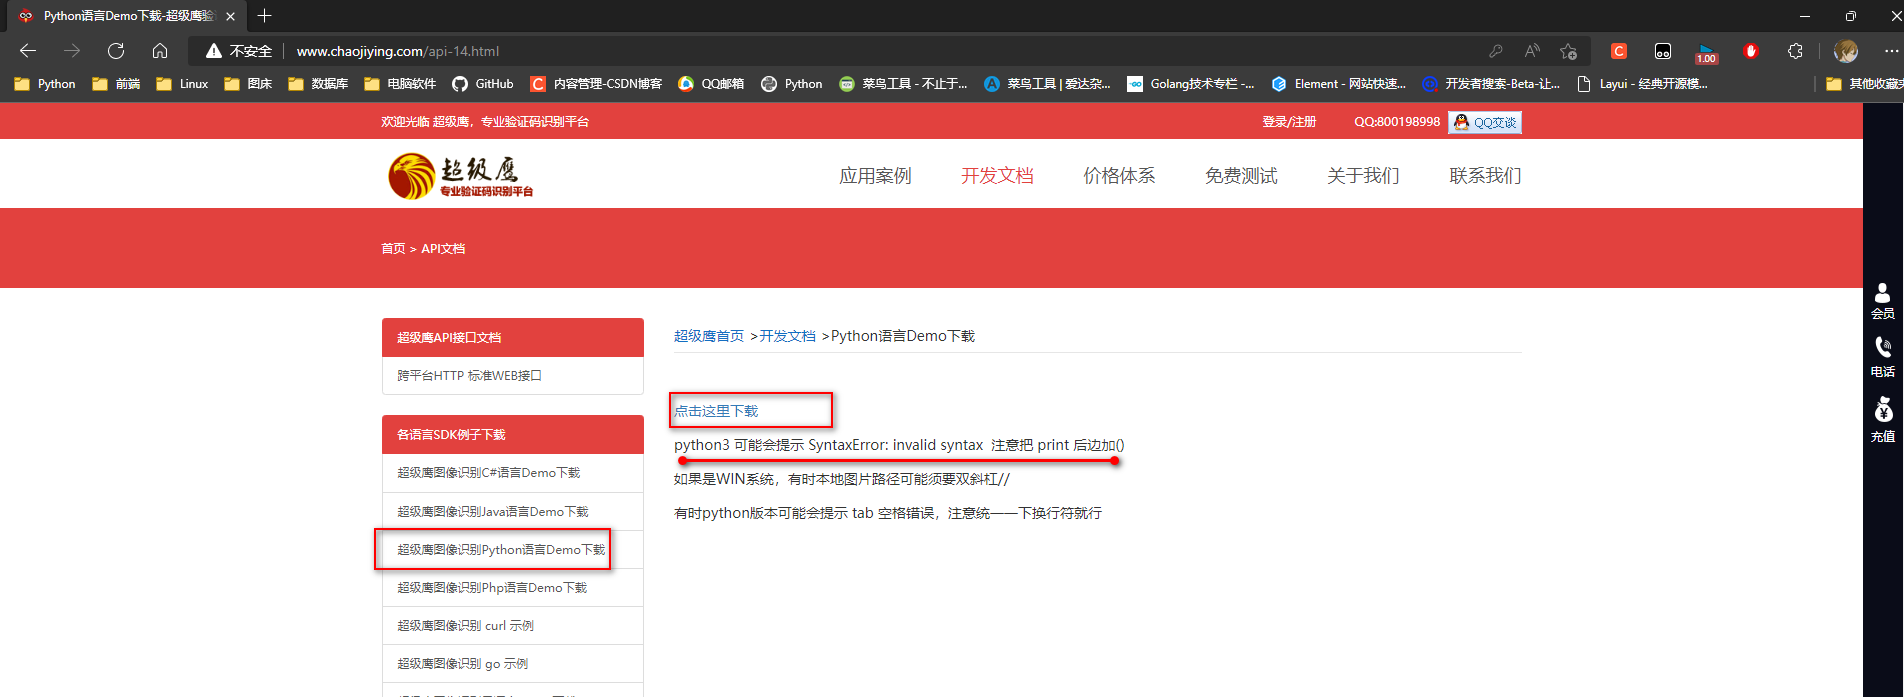1904x697 pixels.
Task: Click API文档 in the red banner breadcrumb
Action: point(443,249)
